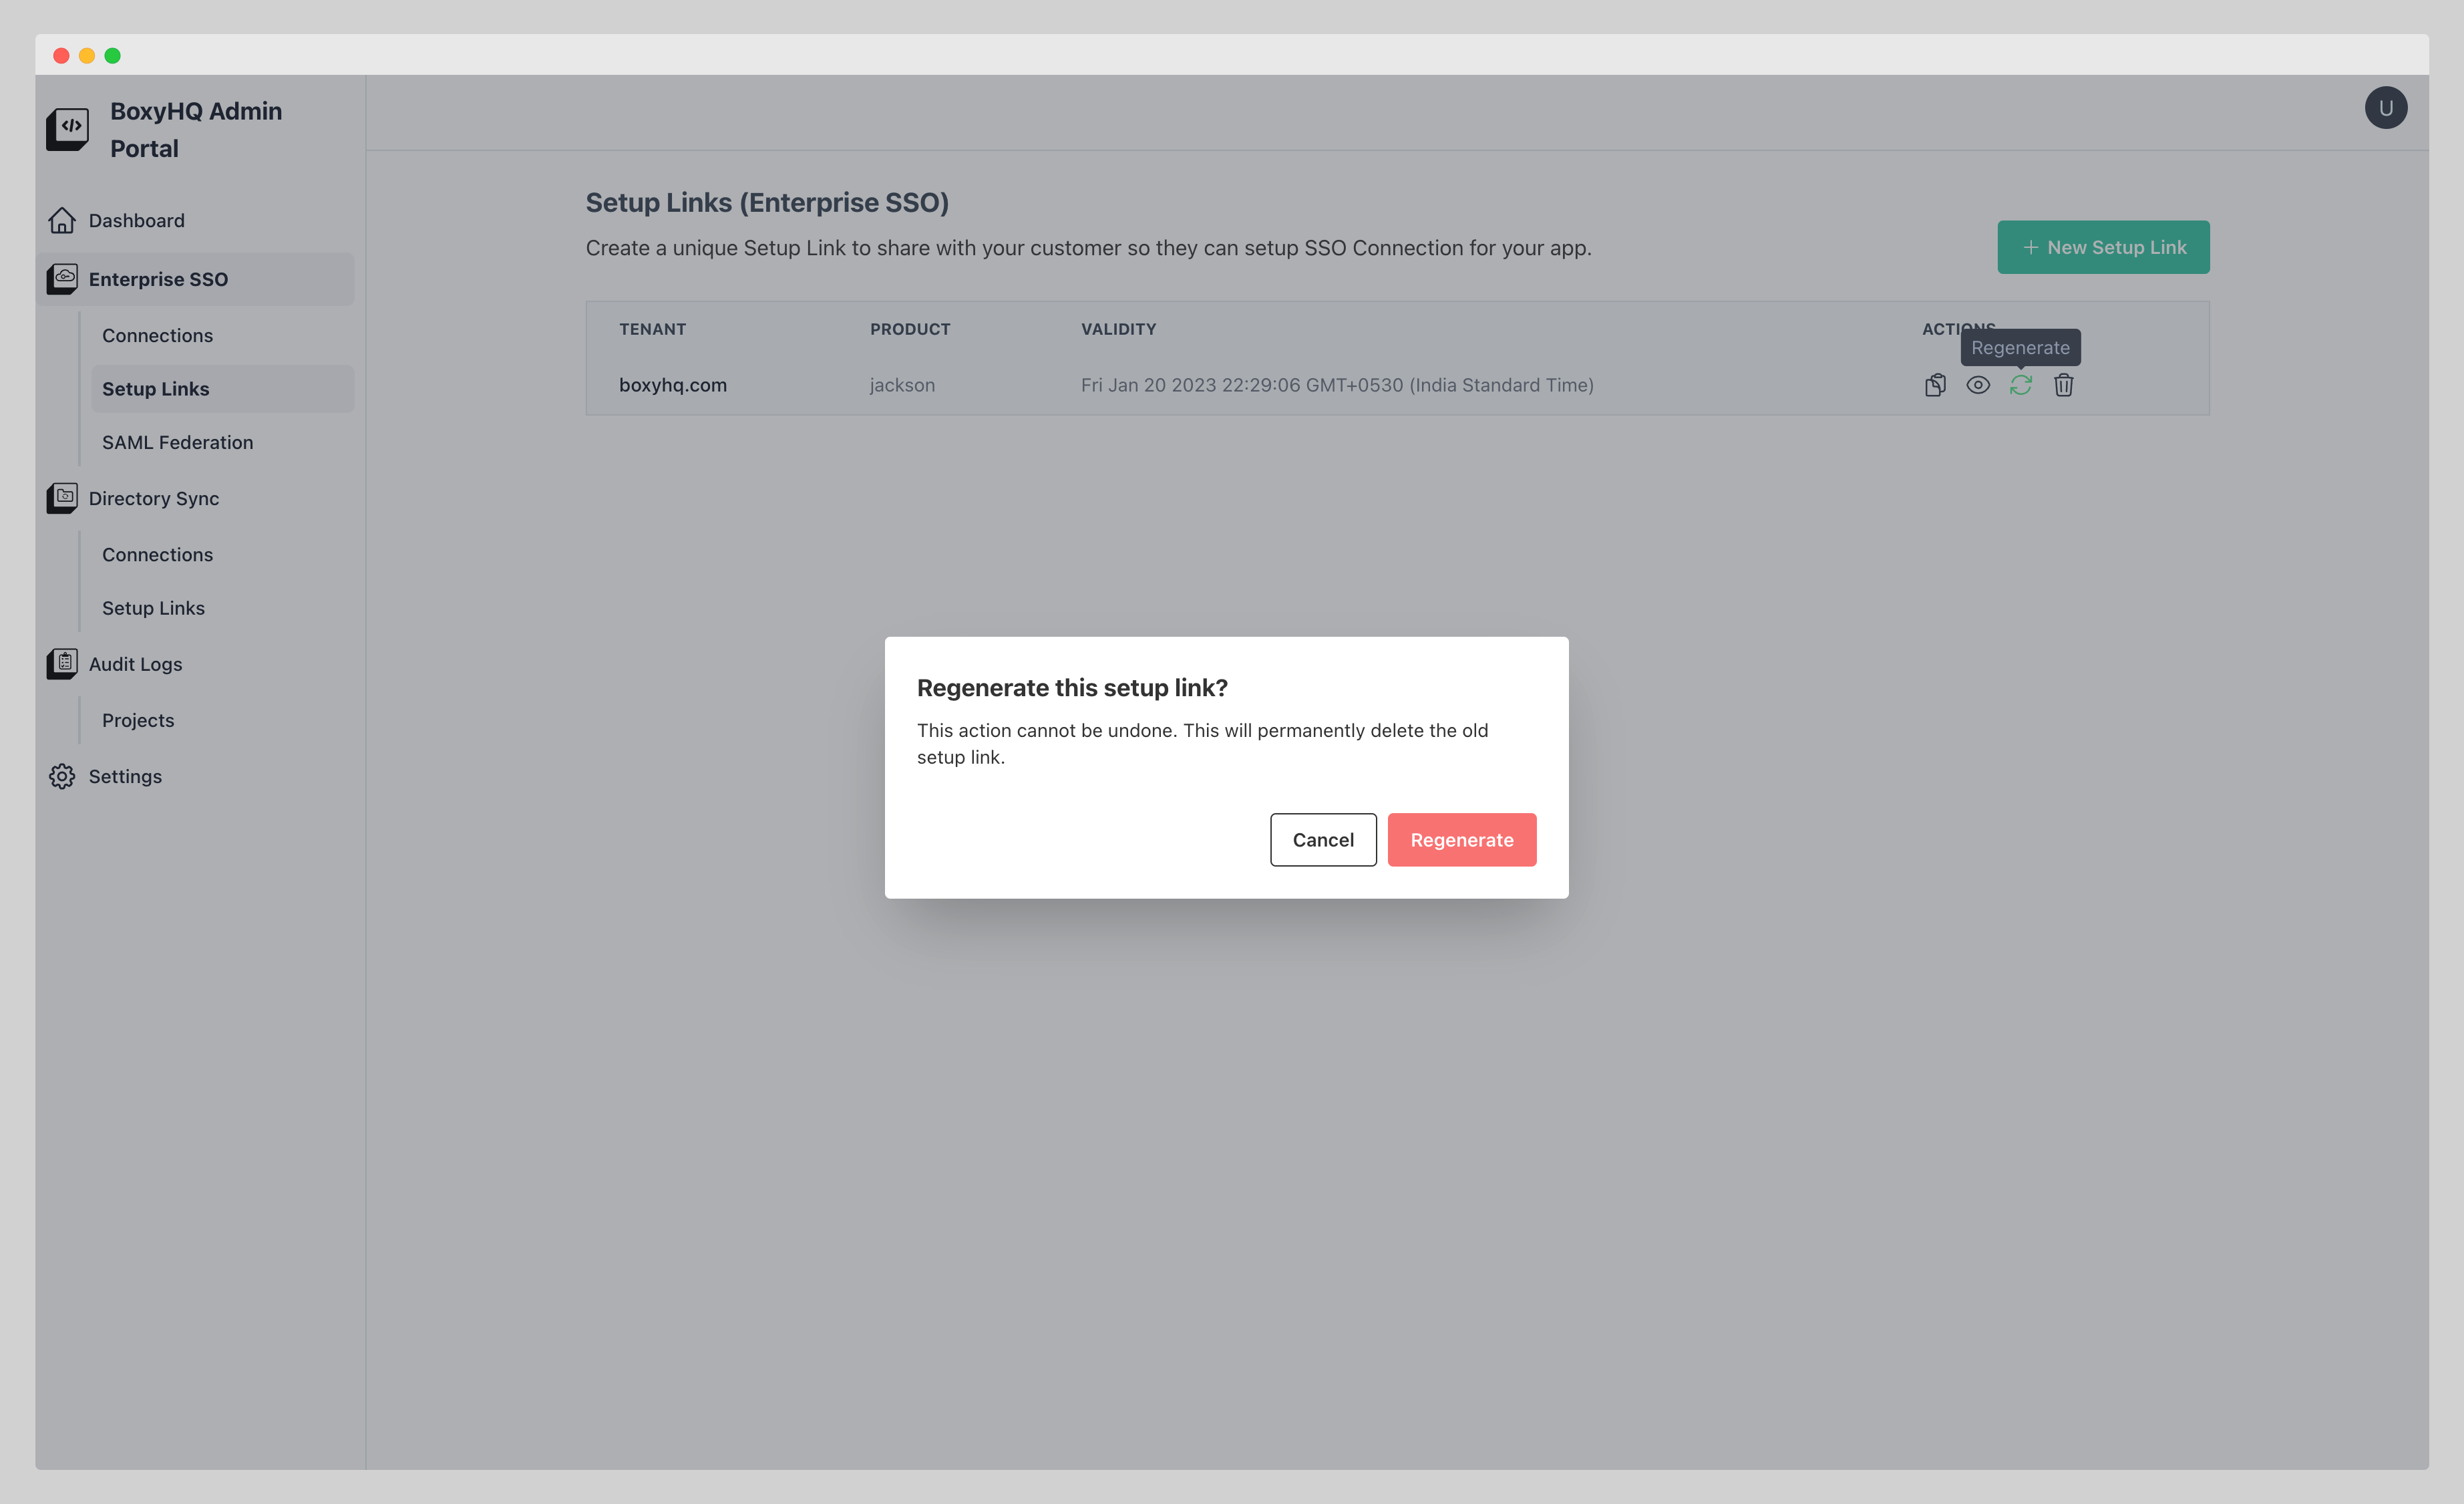Image resolution: width=2464 pixels, height=1504 pixels.
Task: Click the Settings gear icon
Action: coord(62,776)
